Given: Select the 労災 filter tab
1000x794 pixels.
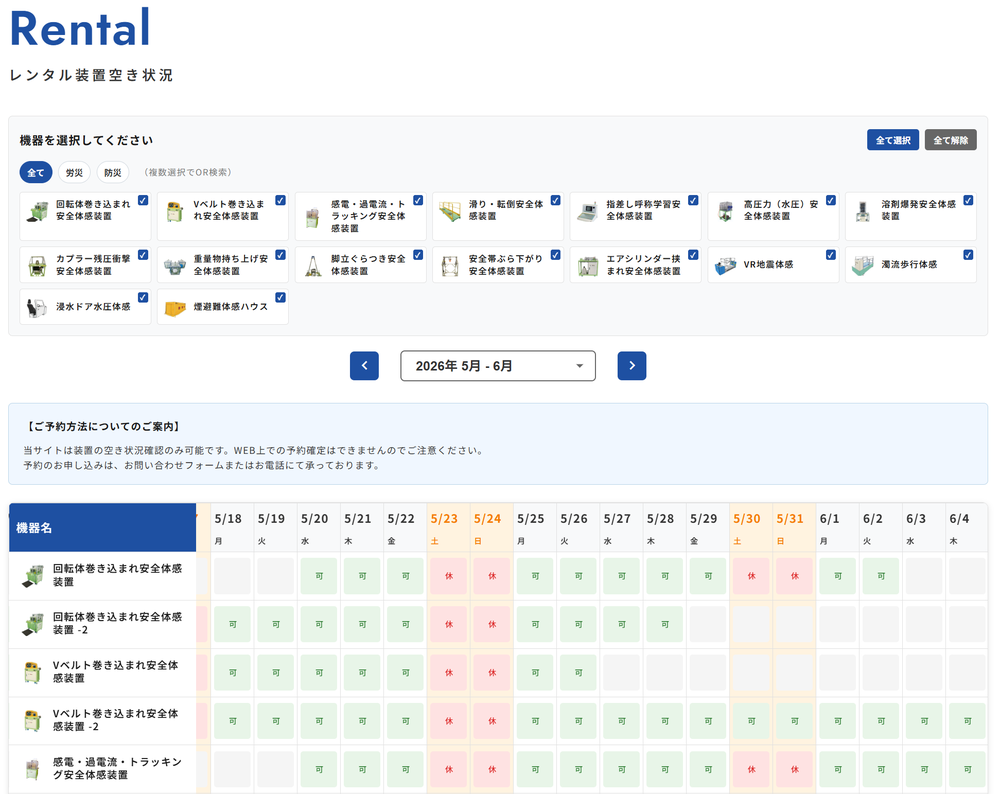Looking at the screenshot, I should coord(74,172).
